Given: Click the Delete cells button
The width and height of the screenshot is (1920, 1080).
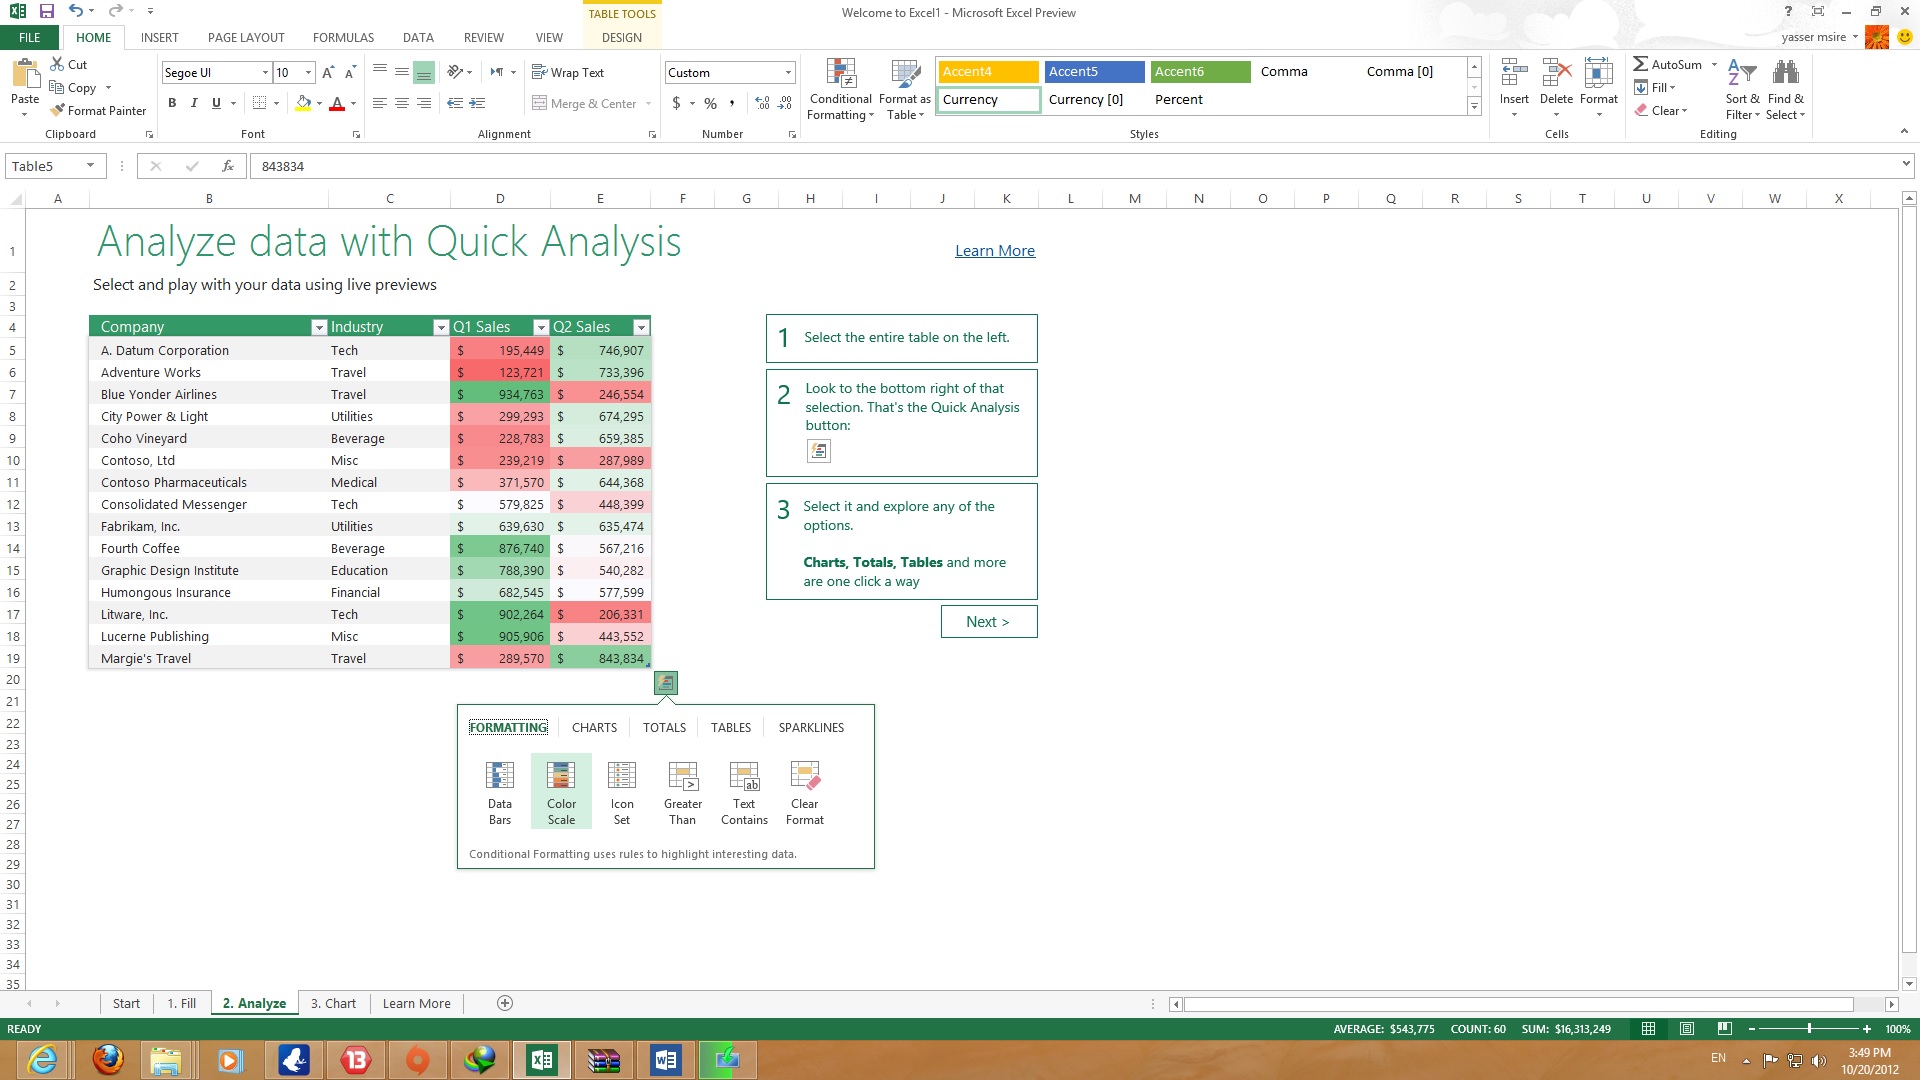Looking at the screenshot, I should point(1556,88).
